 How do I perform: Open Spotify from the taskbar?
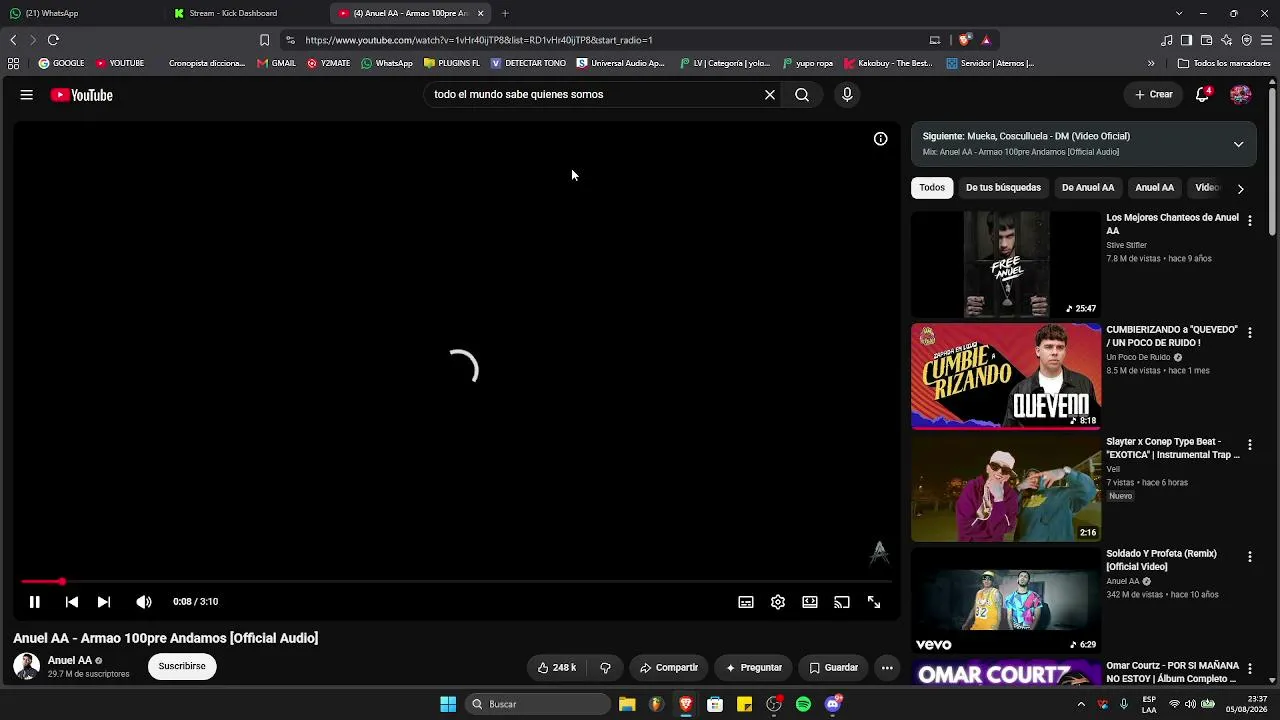coord(803,704)
